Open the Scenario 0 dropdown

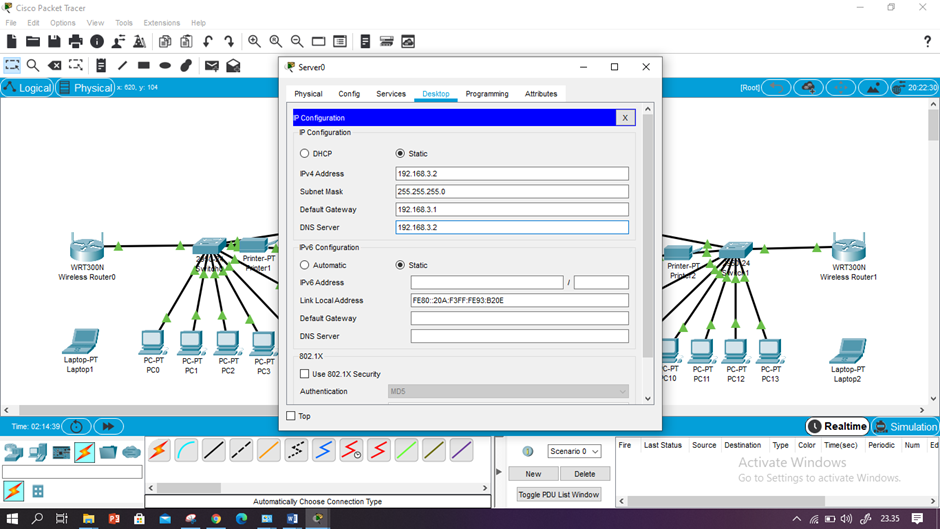pyautogui.click(x=574, y=451)
